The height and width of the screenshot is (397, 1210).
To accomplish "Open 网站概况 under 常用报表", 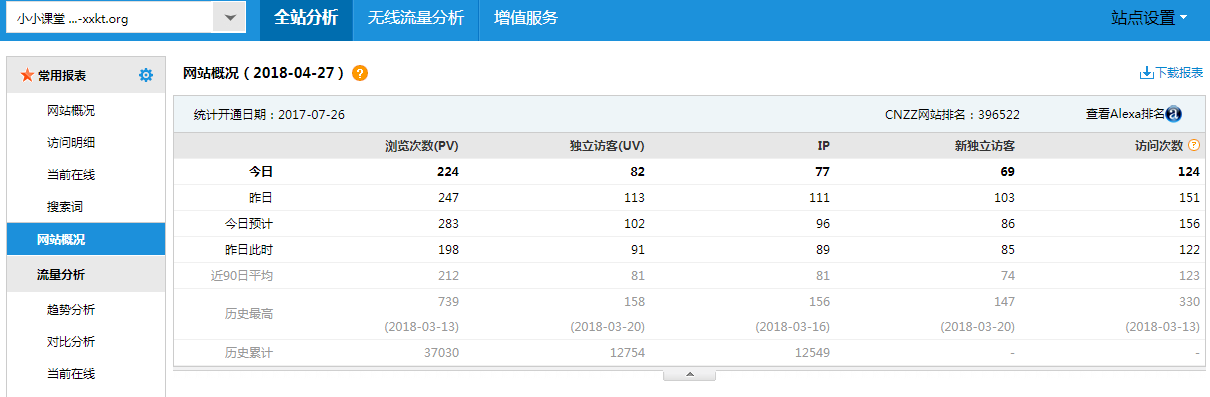I will click(71, 110).
